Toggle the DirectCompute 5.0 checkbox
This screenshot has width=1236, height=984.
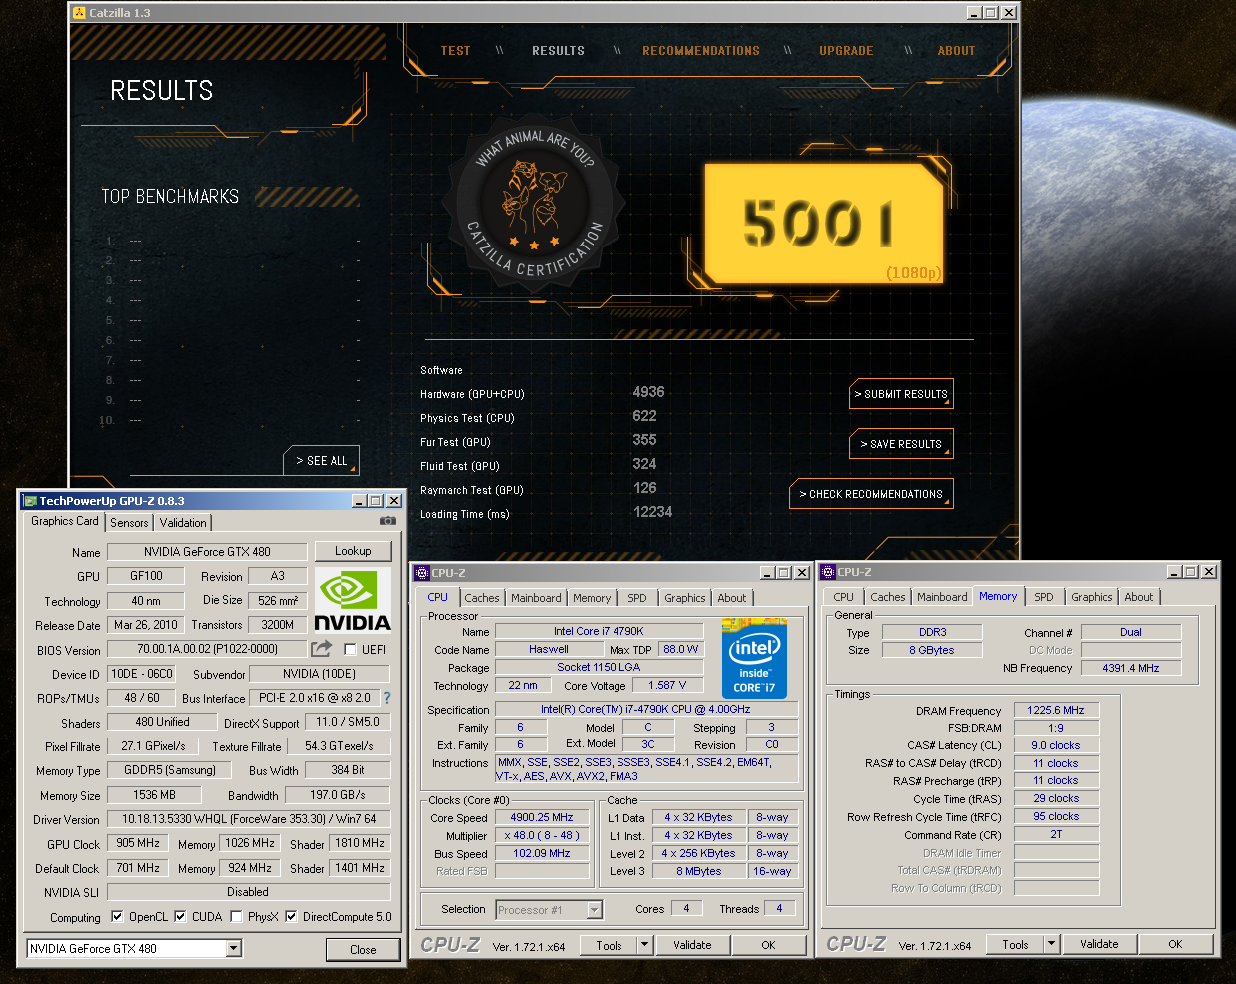click(x=291, y=916)
